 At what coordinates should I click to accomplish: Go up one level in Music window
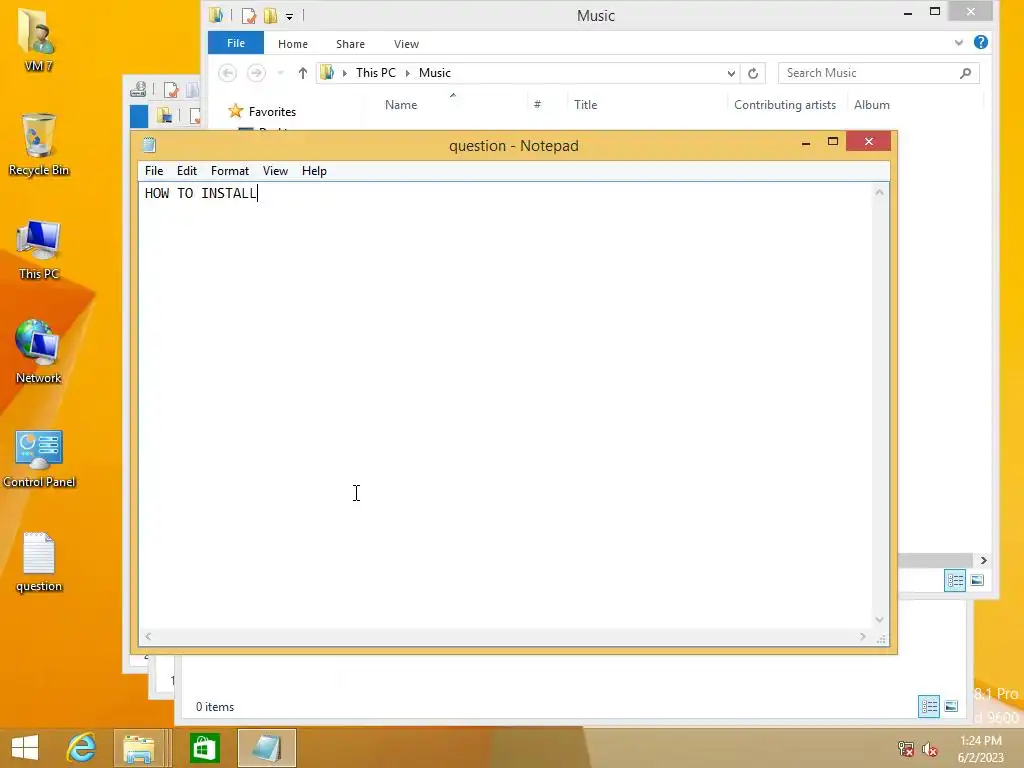click(302, 73)
